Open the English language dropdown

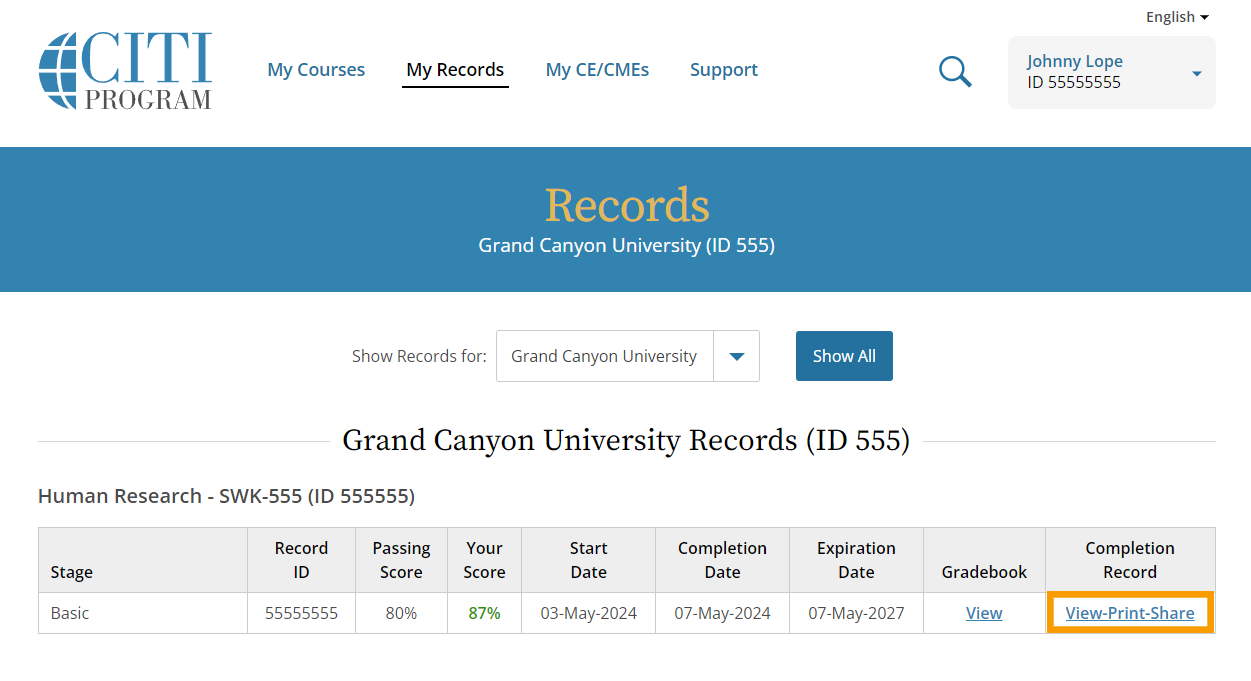tap(1177, 17)
